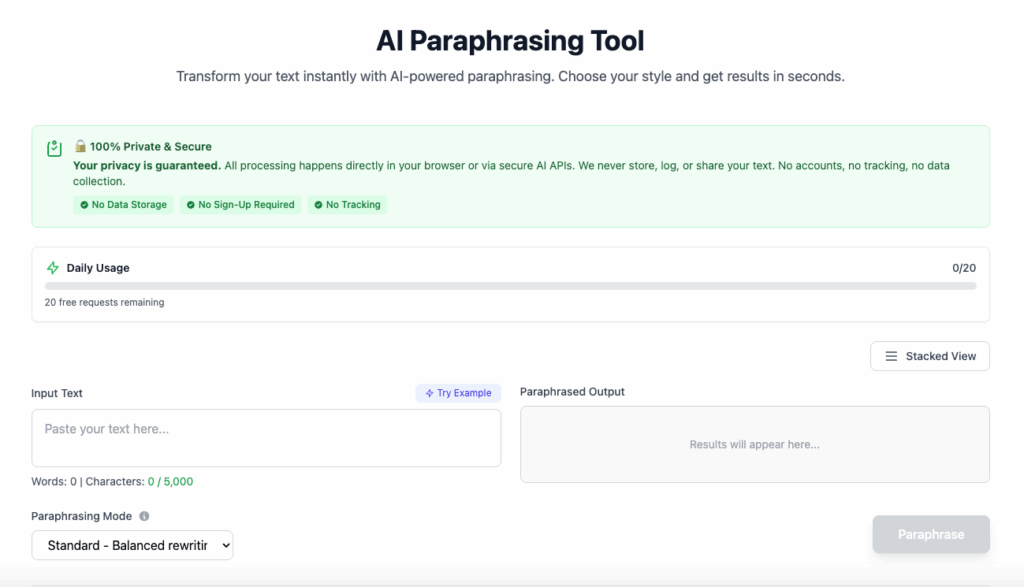1024x587 pixels.
Task: Click the Paraphrased Output results area
Action: pyautogui.click(x=754, y=445)
